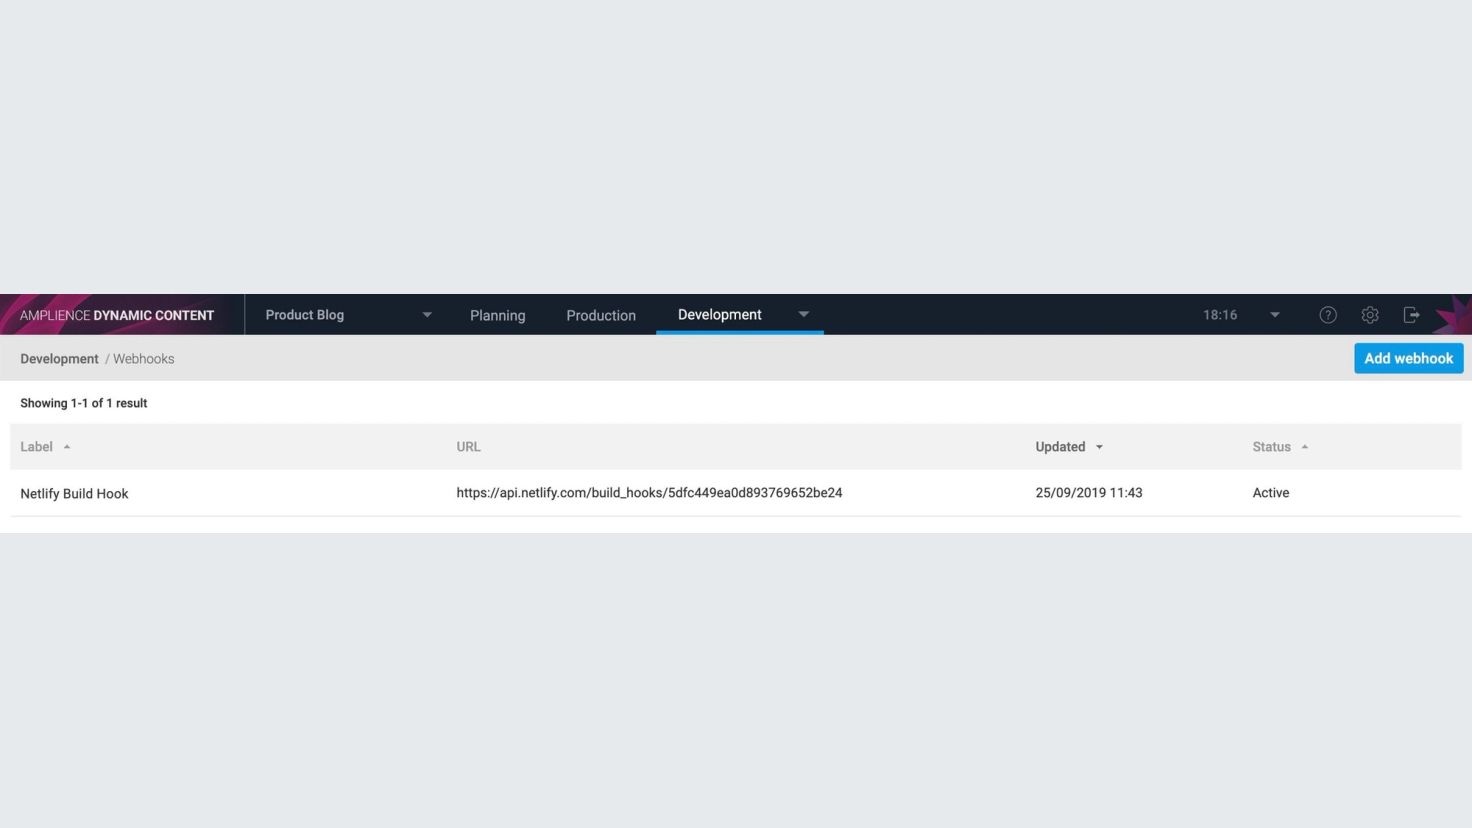
Task: Open the help question mark icon
Action: click(x=1328, y=315)
